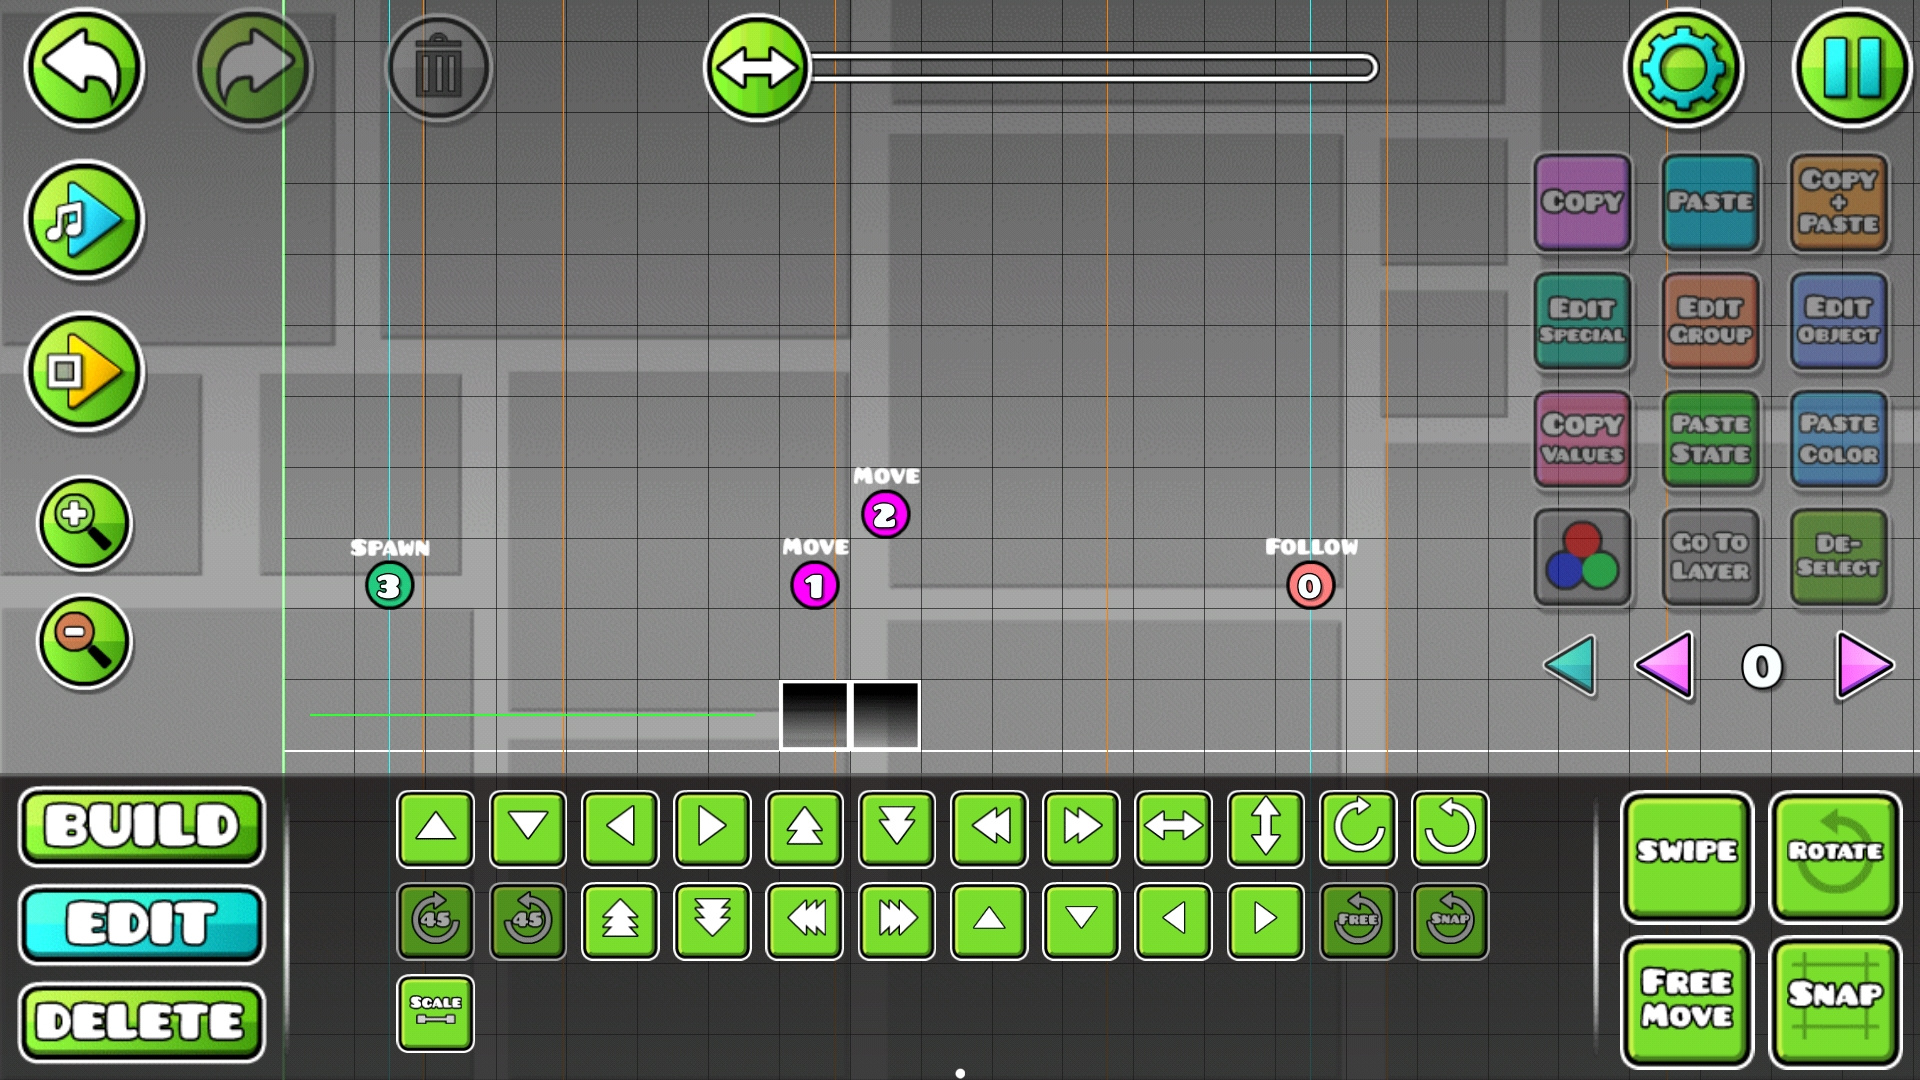Move object right big step (double arrow)
Screen dimensions: 1920x1080
[1081, 828]
